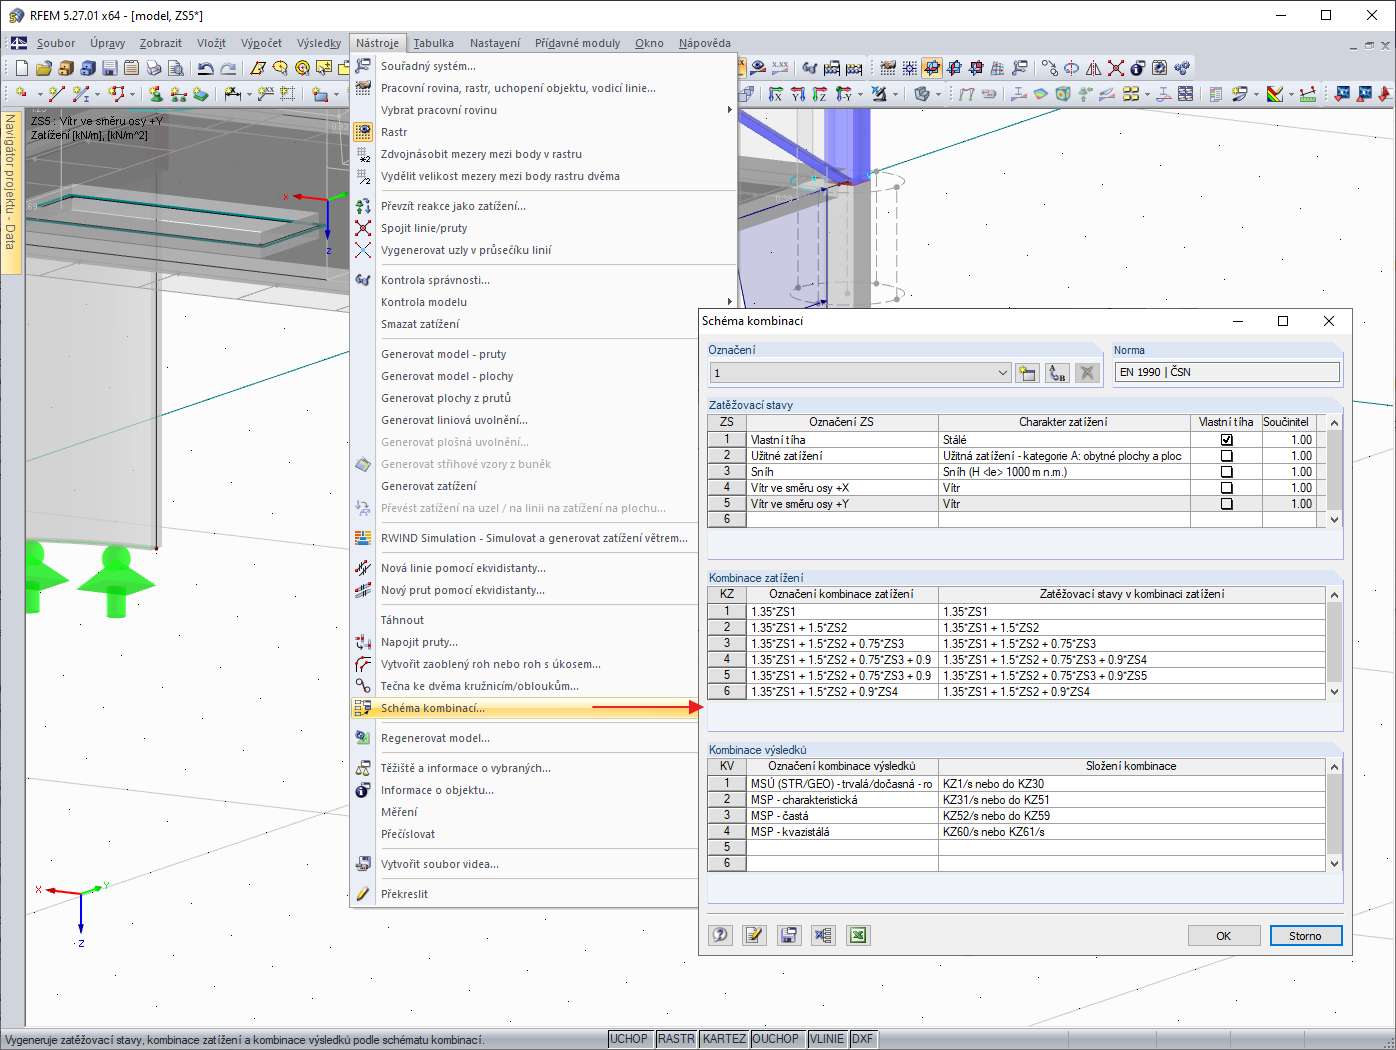Click the edit notes icon in dialog
The height and width of the screenshot is (1050, 1396).
click(x=754, y=935)
